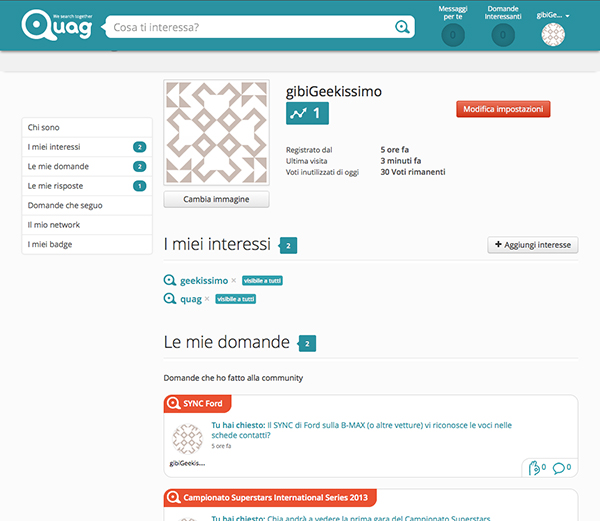Open Domande che seguo sidebar item
600x521 pixels.
point(87,205)
